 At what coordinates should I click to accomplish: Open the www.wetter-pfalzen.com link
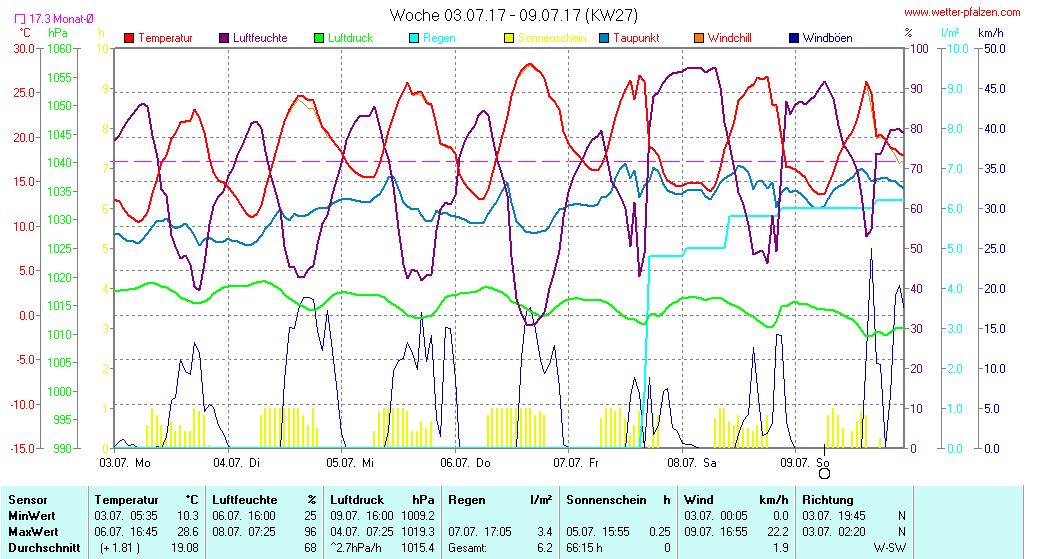[x=962, y=12]
